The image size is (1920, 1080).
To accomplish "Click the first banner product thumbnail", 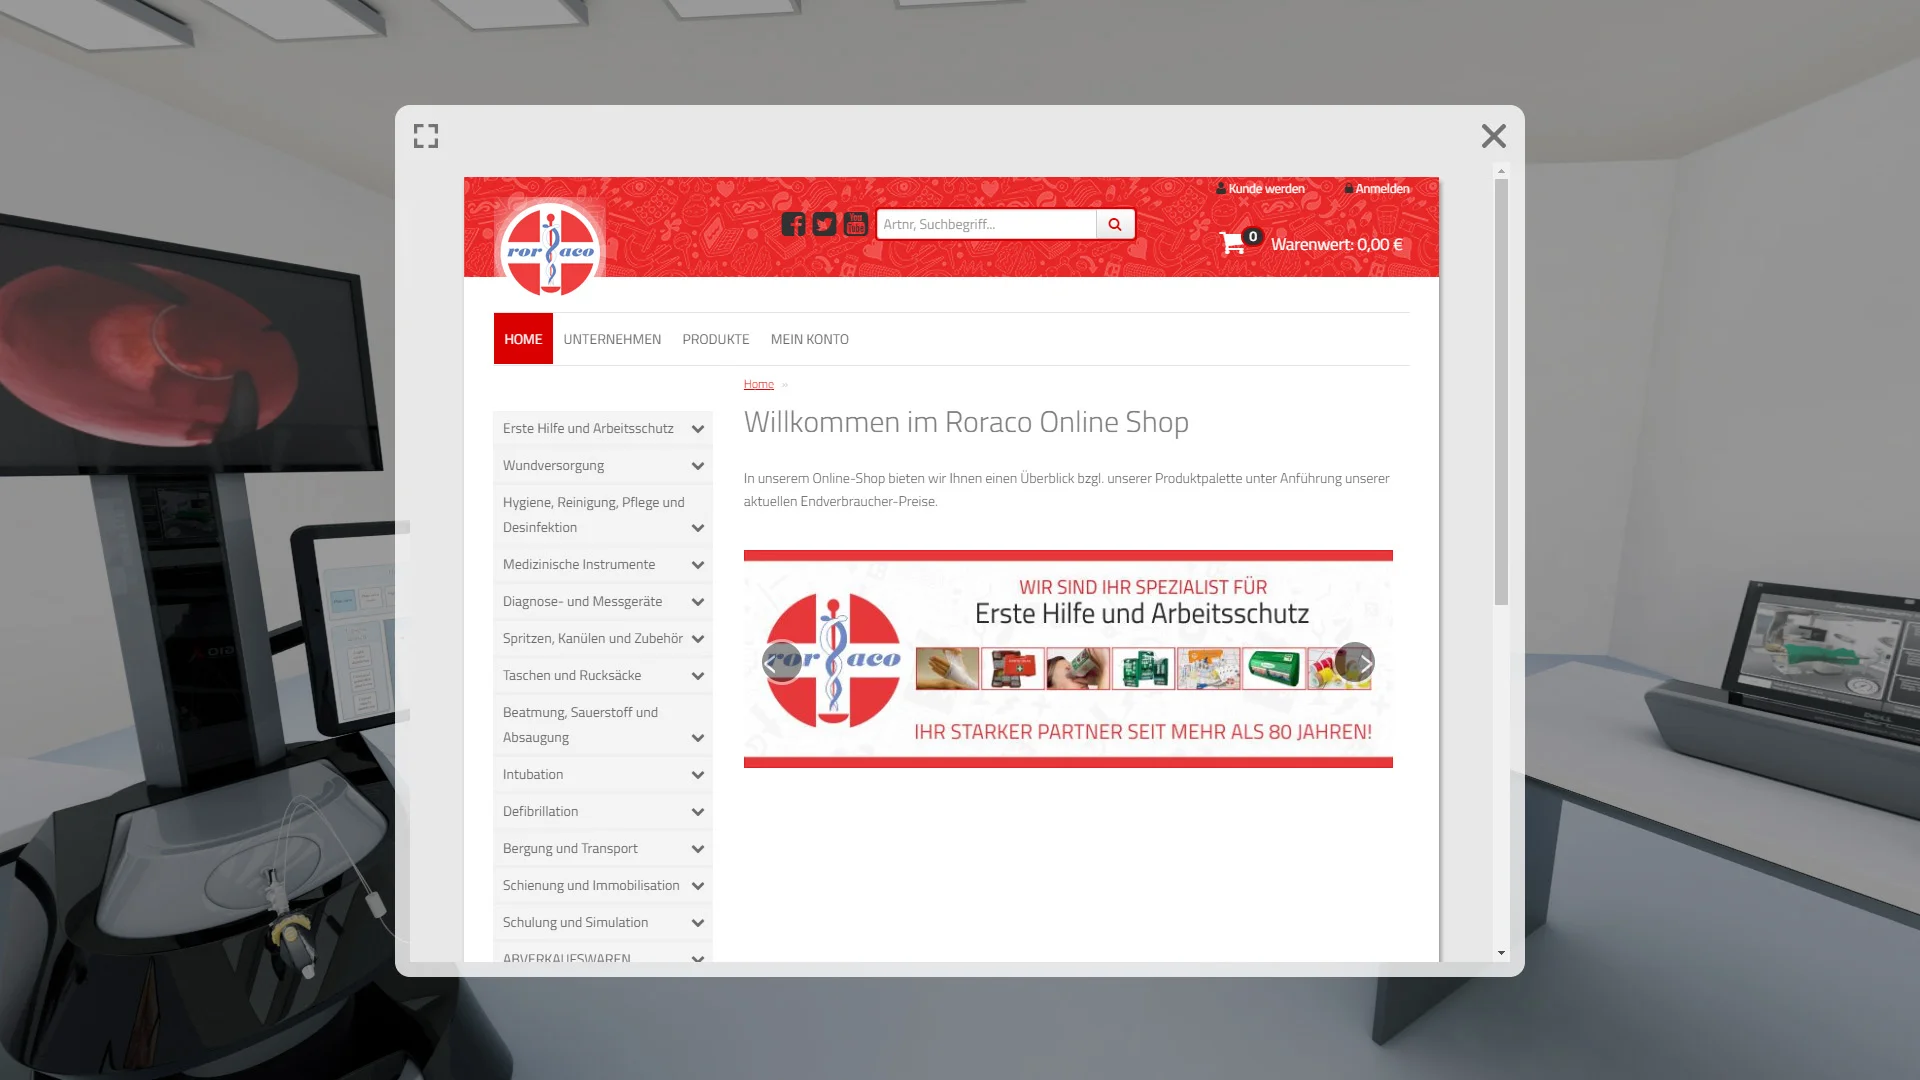I will pos(947,669).
